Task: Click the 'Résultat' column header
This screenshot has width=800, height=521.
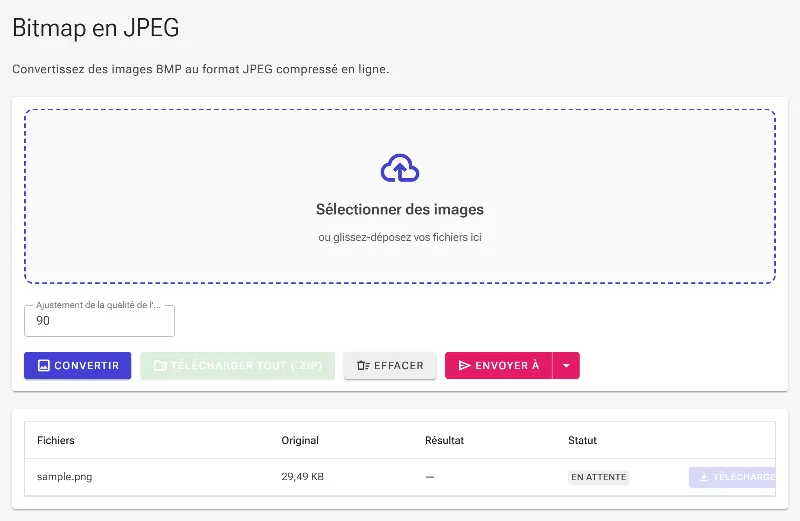Action: [x=444, y=440]
